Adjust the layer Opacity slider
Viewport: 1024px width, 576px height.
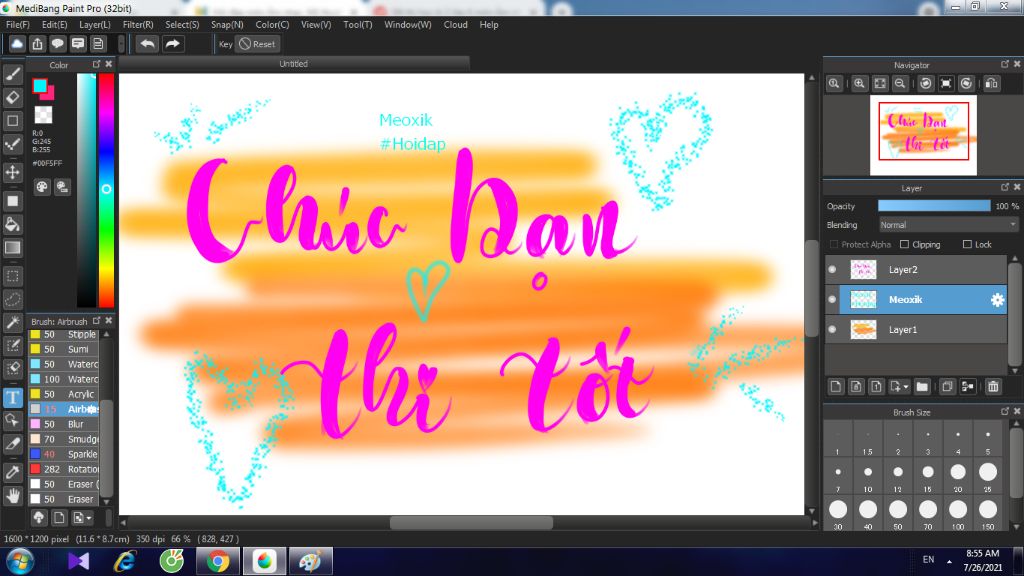click(934, 206)
